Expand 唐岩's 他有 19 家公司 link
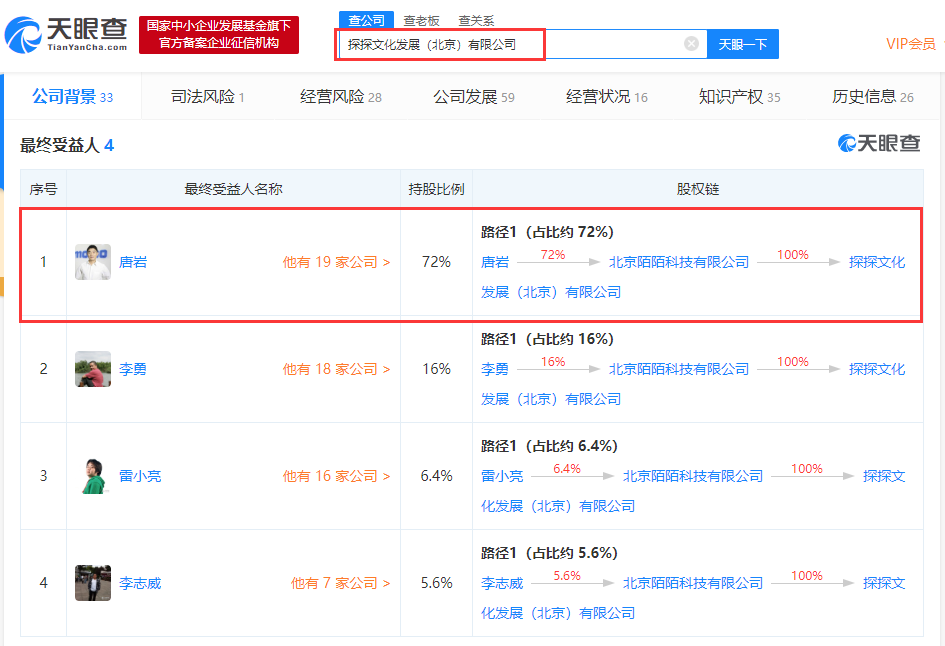Viewport: 945px width, 646px height. [336, 262]
